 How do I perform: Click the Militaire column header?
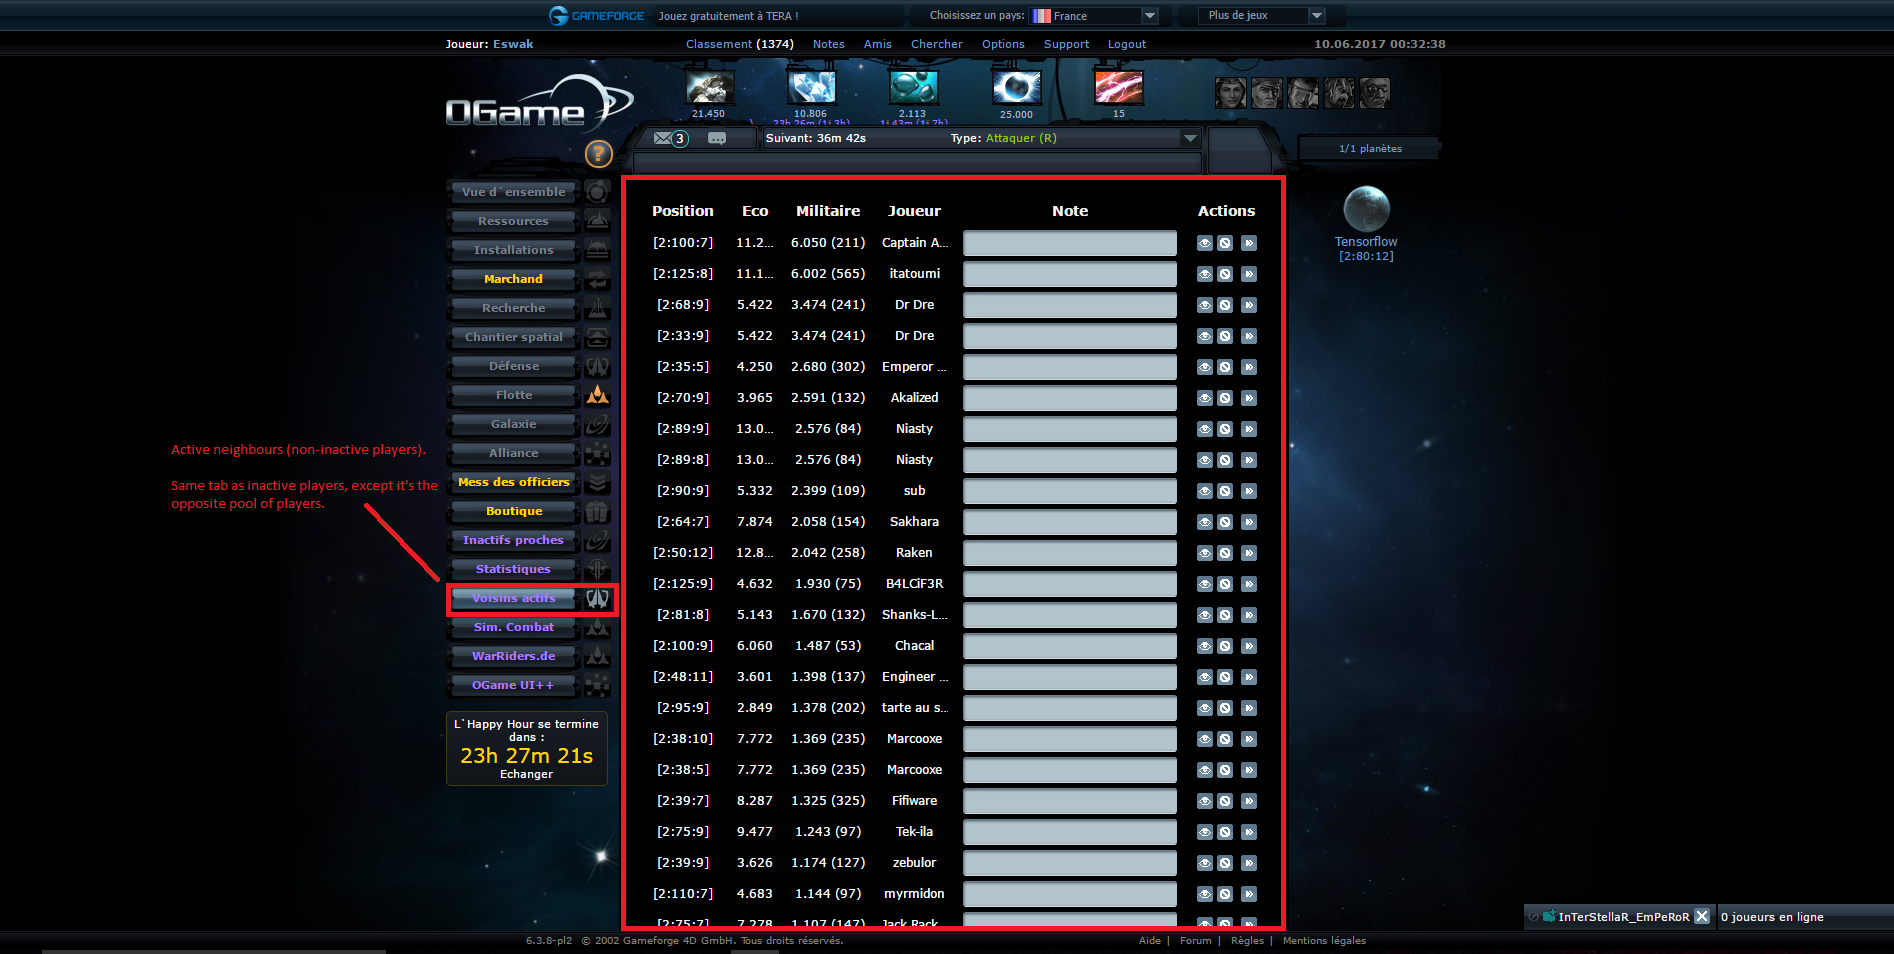coord(828,211)
